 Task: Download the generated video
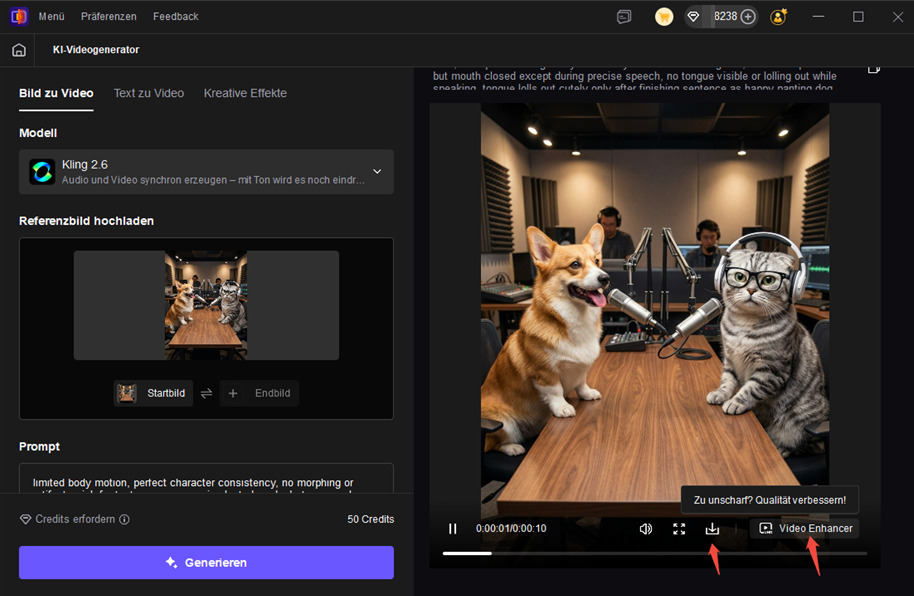712,528
